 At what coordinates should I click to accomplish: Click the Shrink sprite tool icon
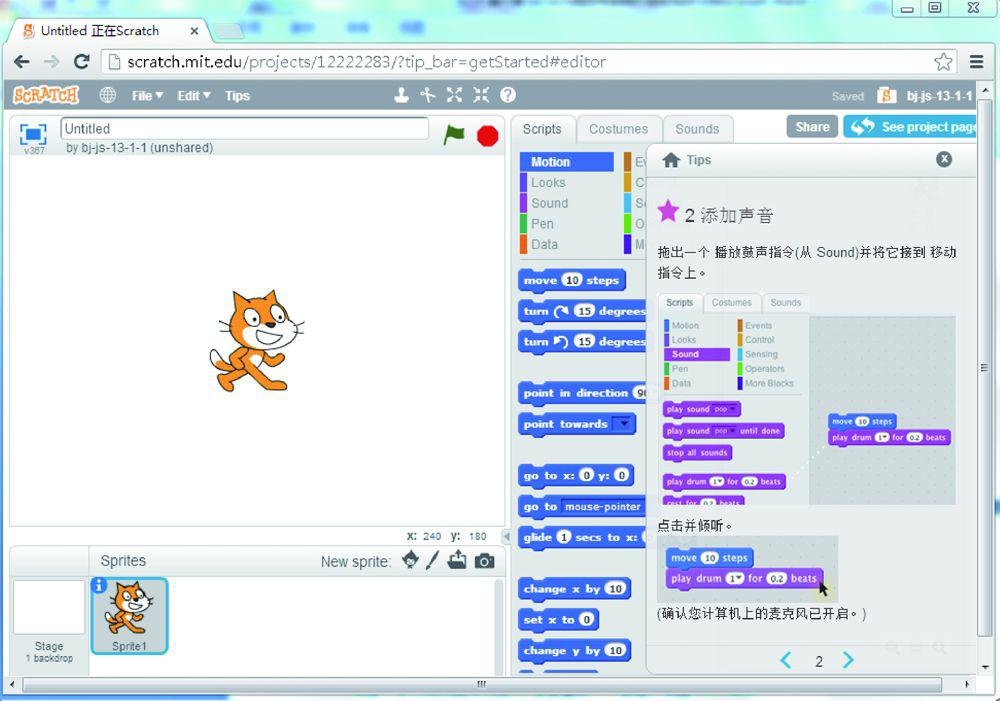481,95
